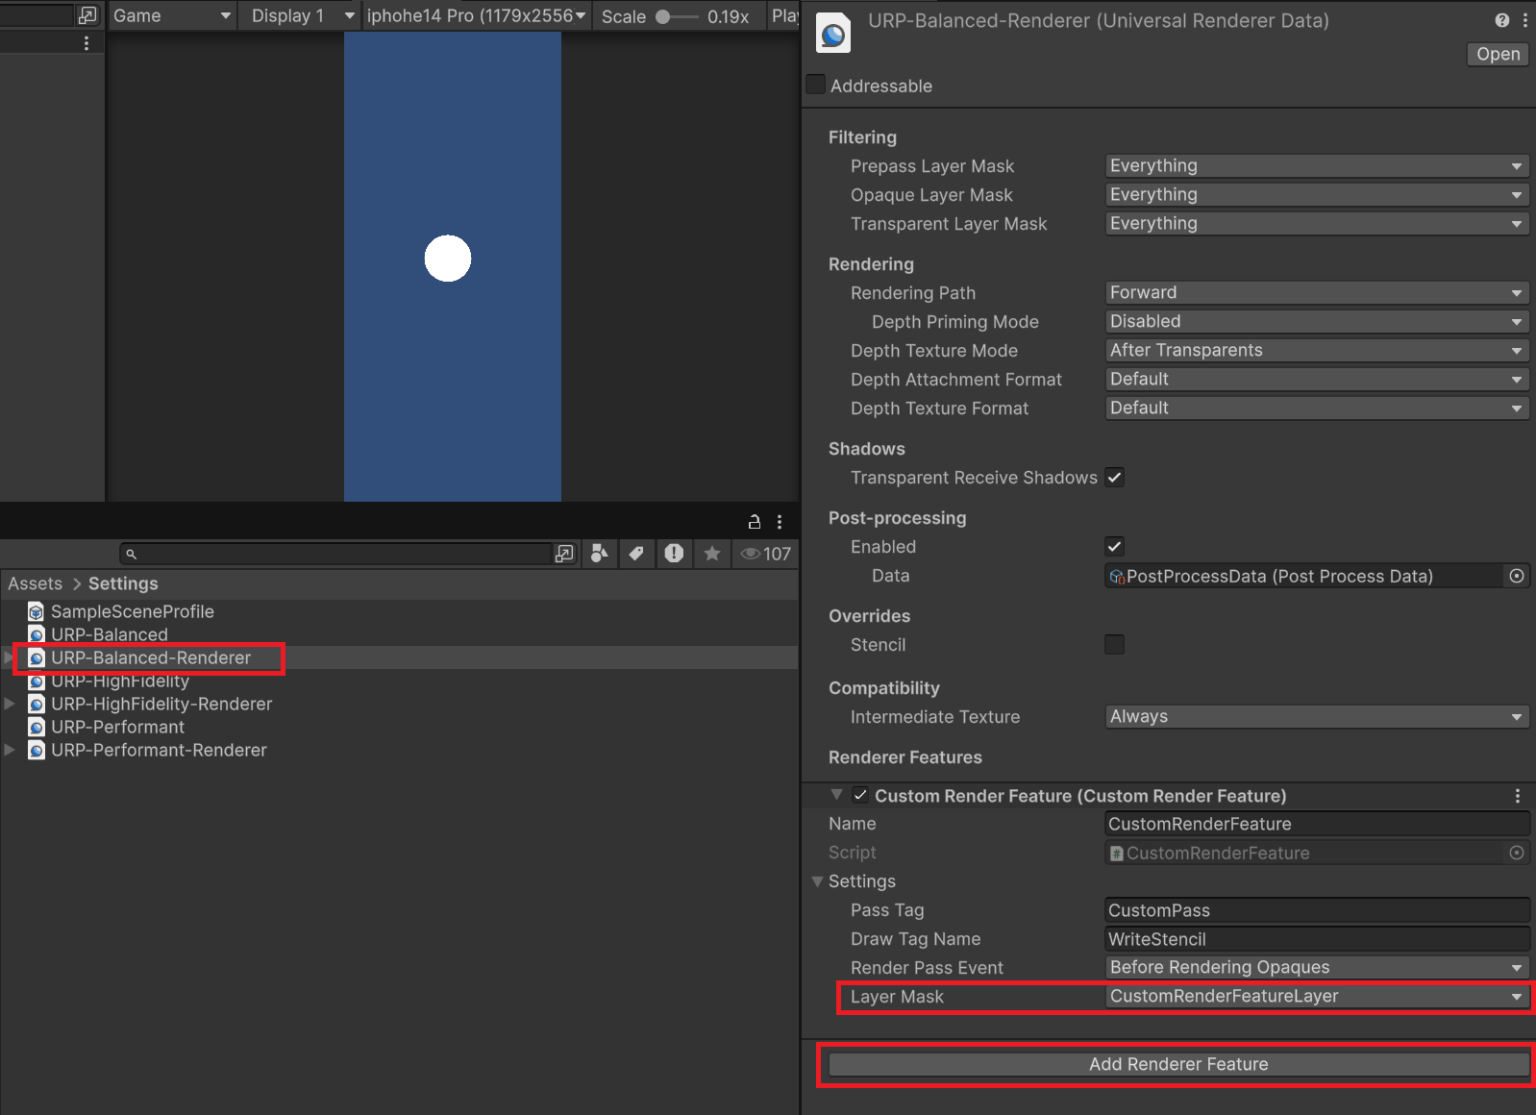The width and height of the screenshot is (1536, 1115).
Task: Filter Project search by importance icon
Action: (674, 553)
